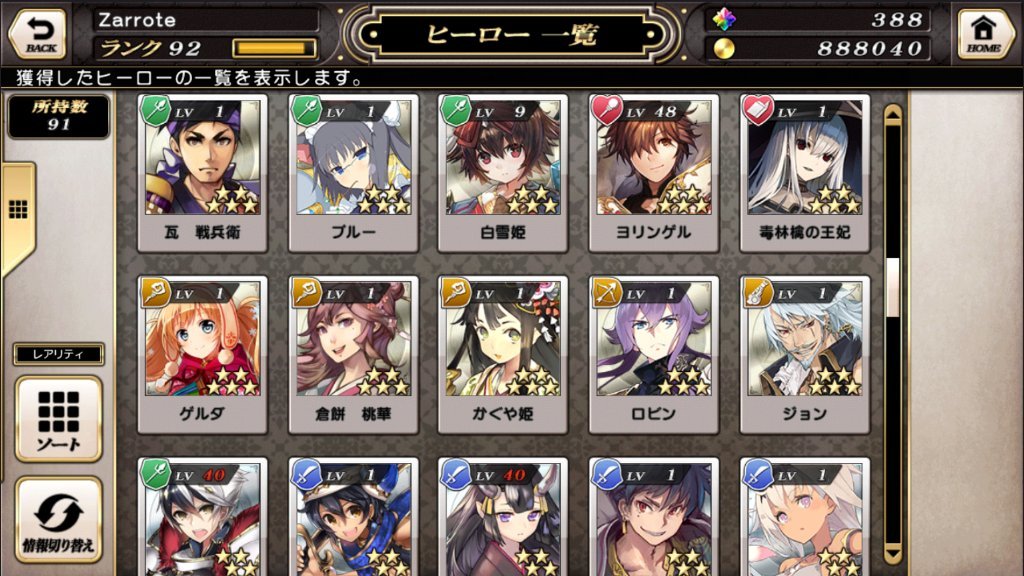Choose hero card ゲルダ
1024x576 pixels.
202,355
